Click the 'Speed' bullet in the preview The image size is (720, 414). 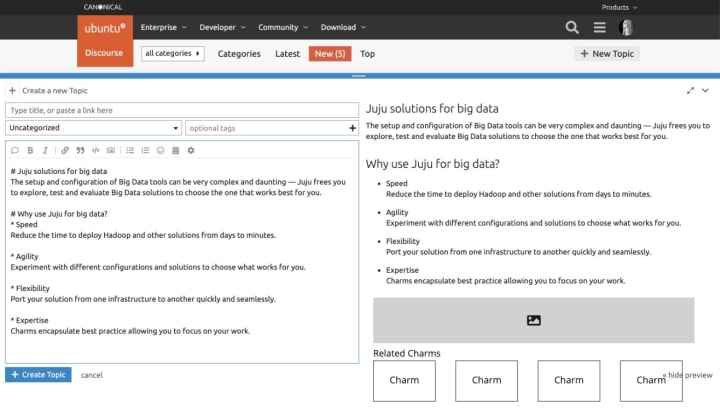click(x=397, y=183)
